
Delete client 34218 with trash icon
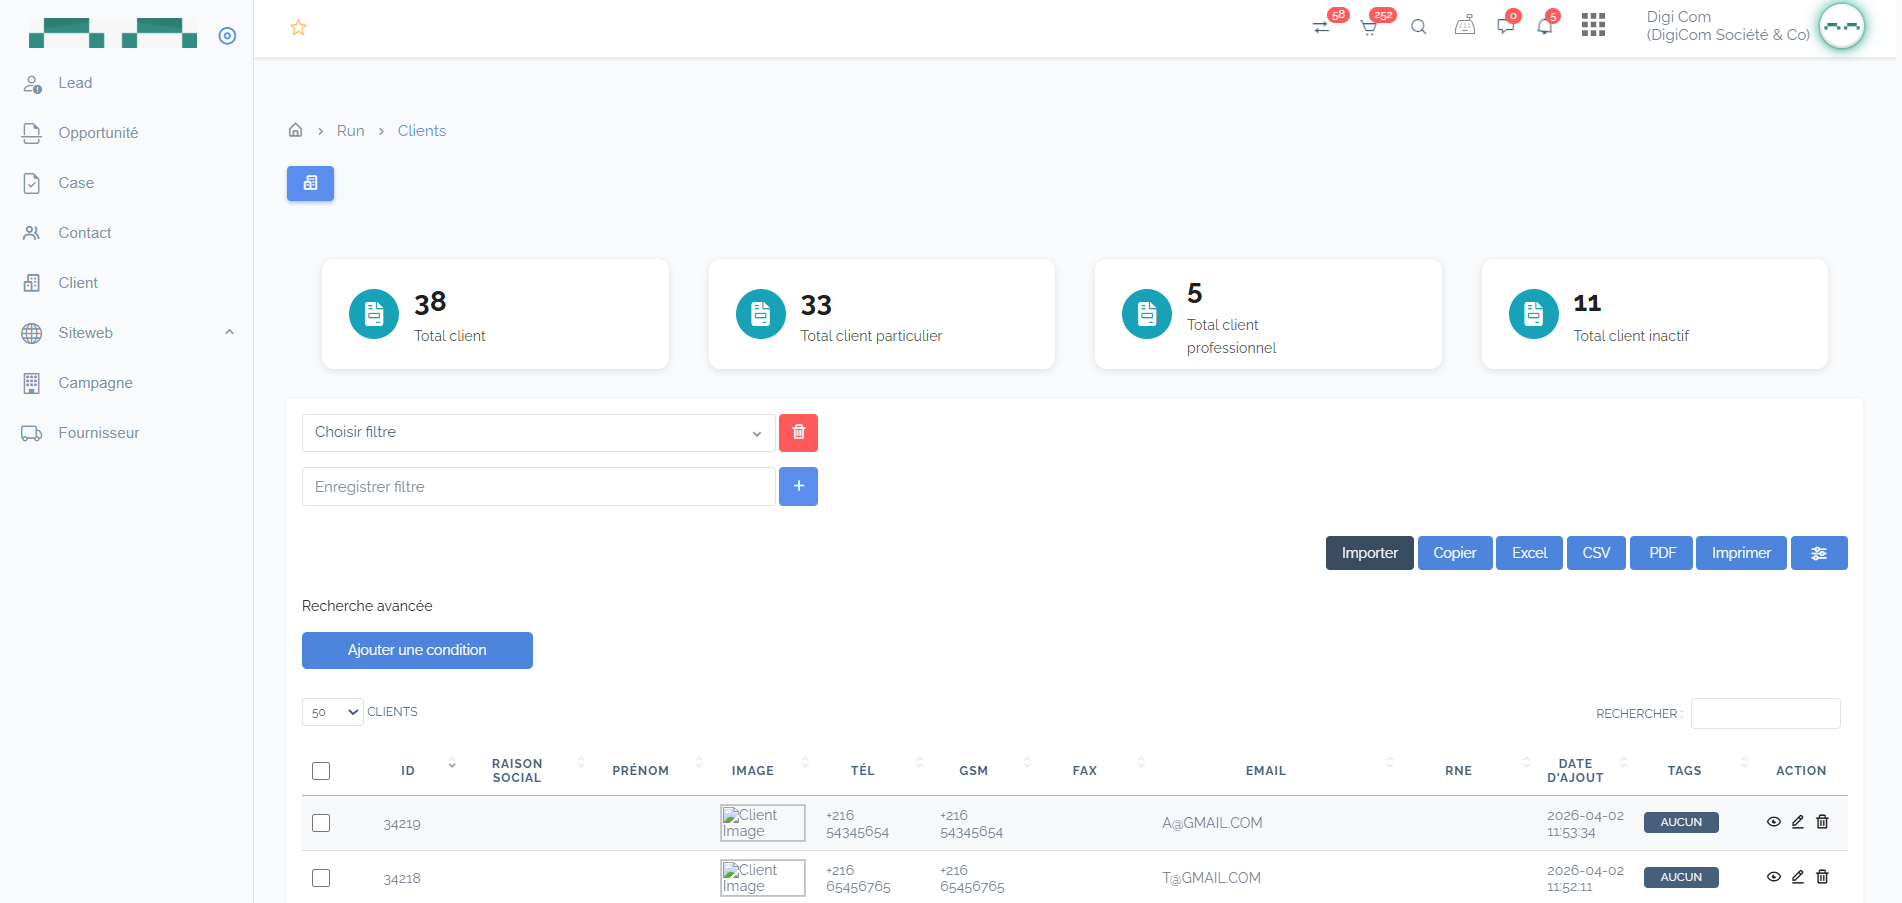[1822, 877]
